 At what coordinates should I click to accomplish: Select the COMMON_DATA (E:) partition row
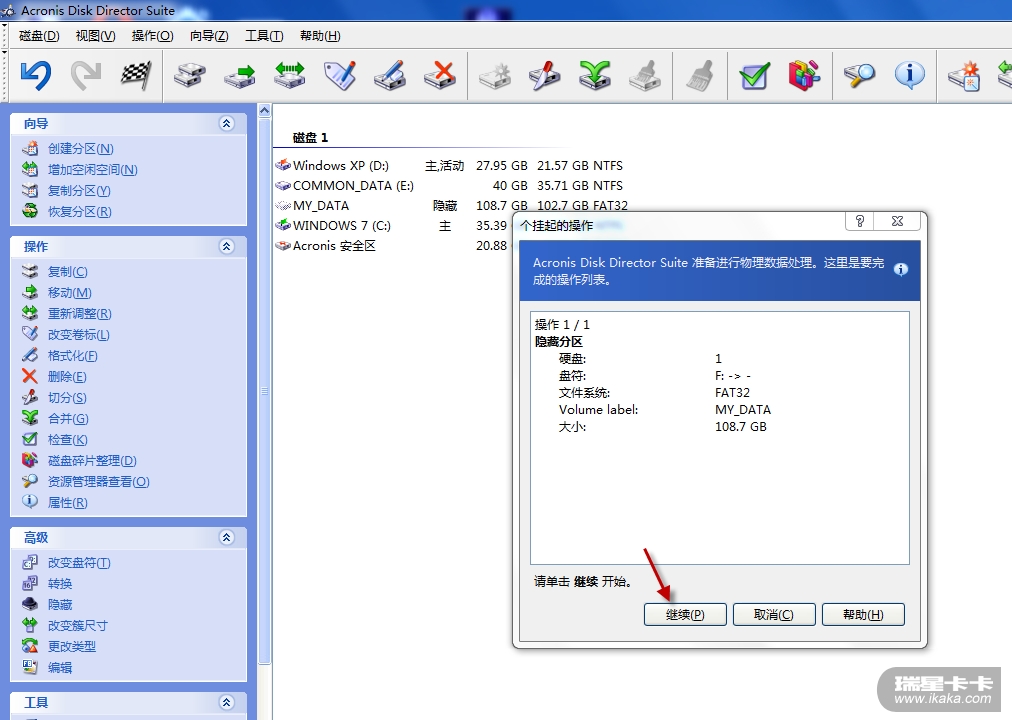pyautogui.click(x=449, y=186)
